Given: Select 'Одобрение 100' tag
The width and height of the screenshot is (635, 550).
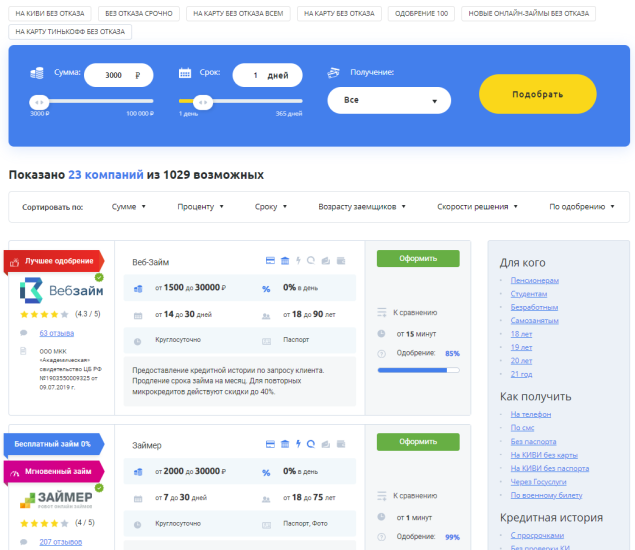Looking at the screenshot, I should [x=421, y=13].
